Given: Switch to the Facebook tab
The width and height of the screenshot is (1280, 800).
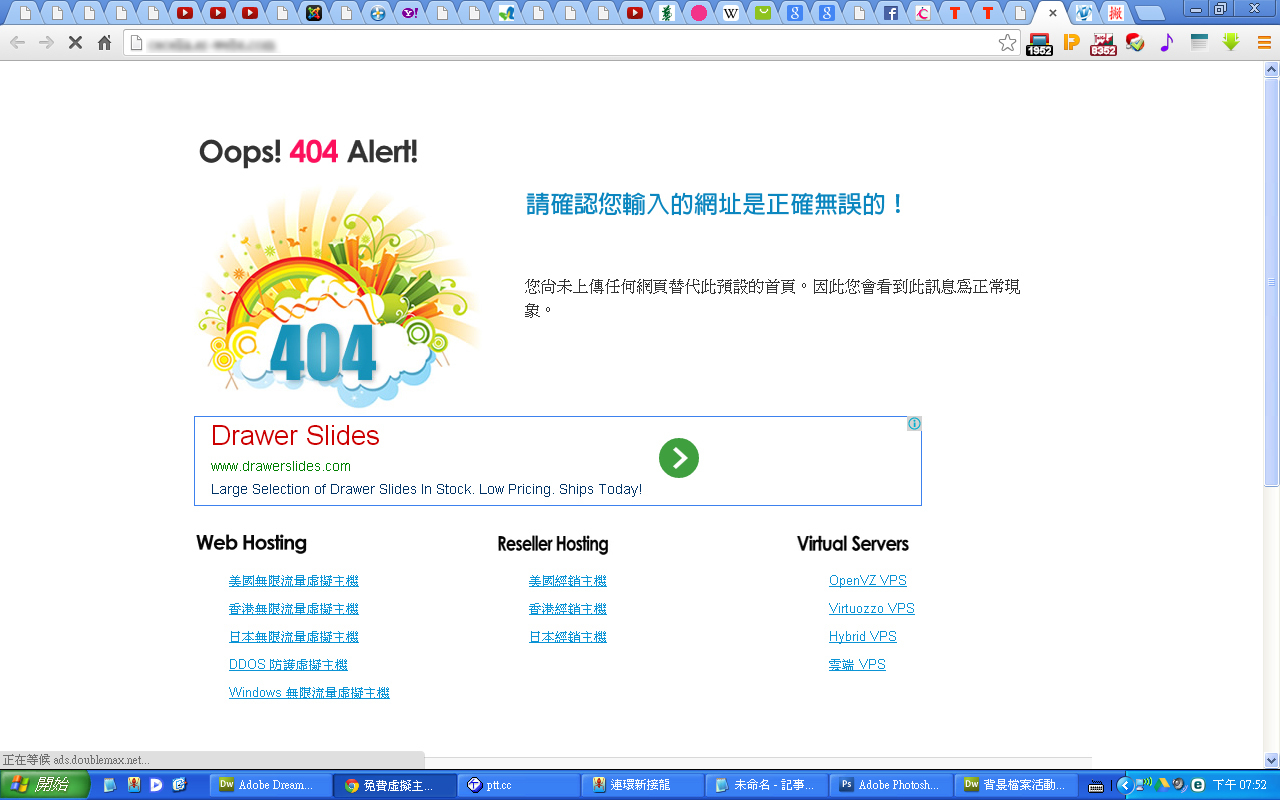Looking at the screenshot, I should [x=890, y=13].
